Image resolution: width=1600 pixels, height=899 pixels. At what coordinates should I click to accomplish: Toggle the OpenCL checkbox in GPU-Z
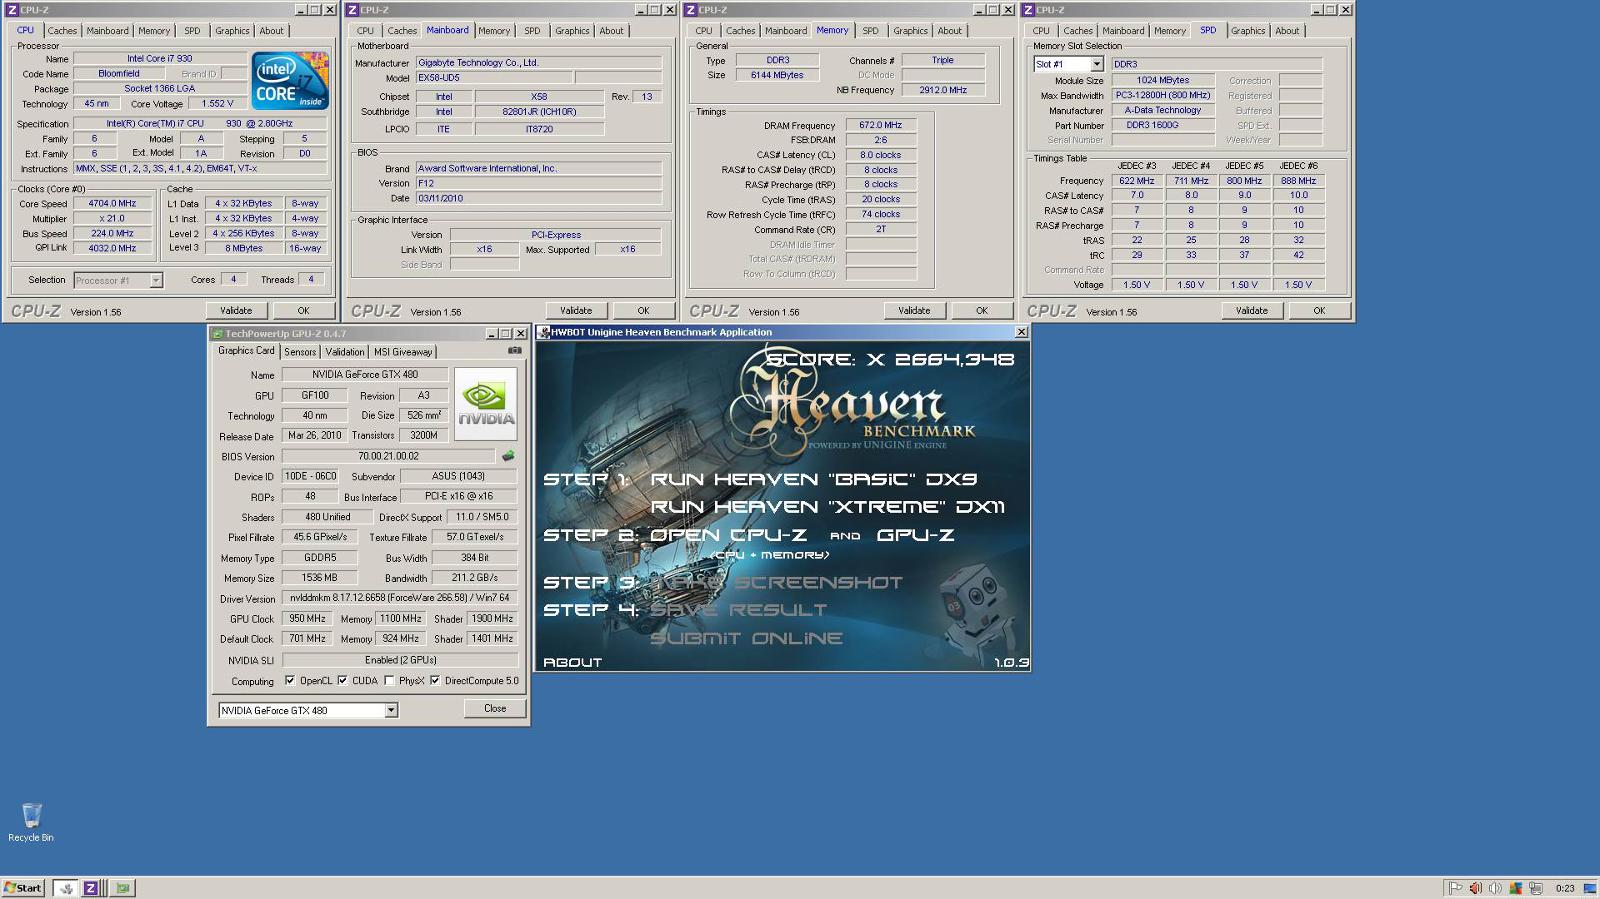click(x=290, y=681)
